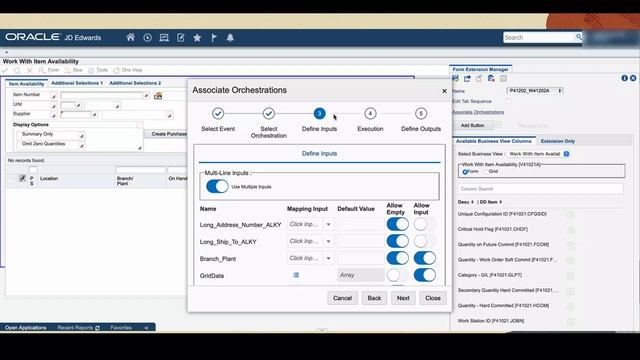Click the dialog's Close button
Screen dimensions: 640x360
(433, 298)
